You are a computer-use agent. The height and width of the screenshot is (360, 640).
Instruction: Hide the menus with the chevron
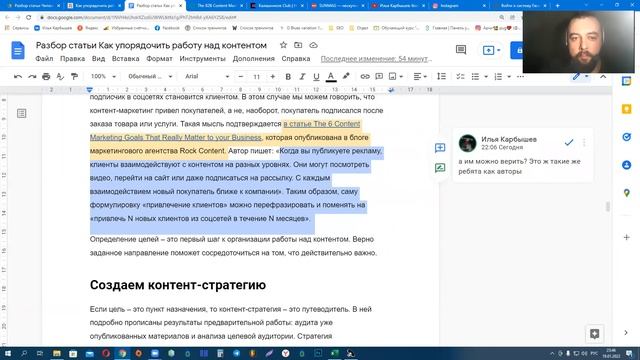(603, 77)
